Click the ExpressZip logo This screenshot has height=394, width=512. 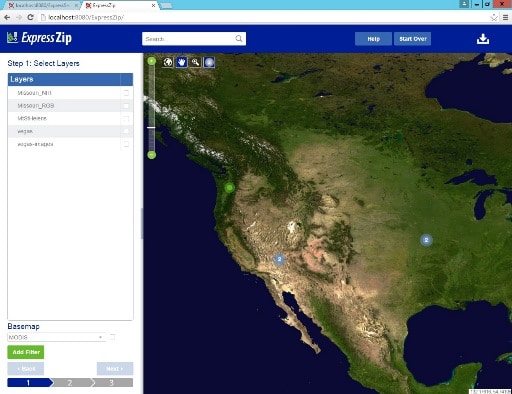pyautogui.click(x=39, y=38)
